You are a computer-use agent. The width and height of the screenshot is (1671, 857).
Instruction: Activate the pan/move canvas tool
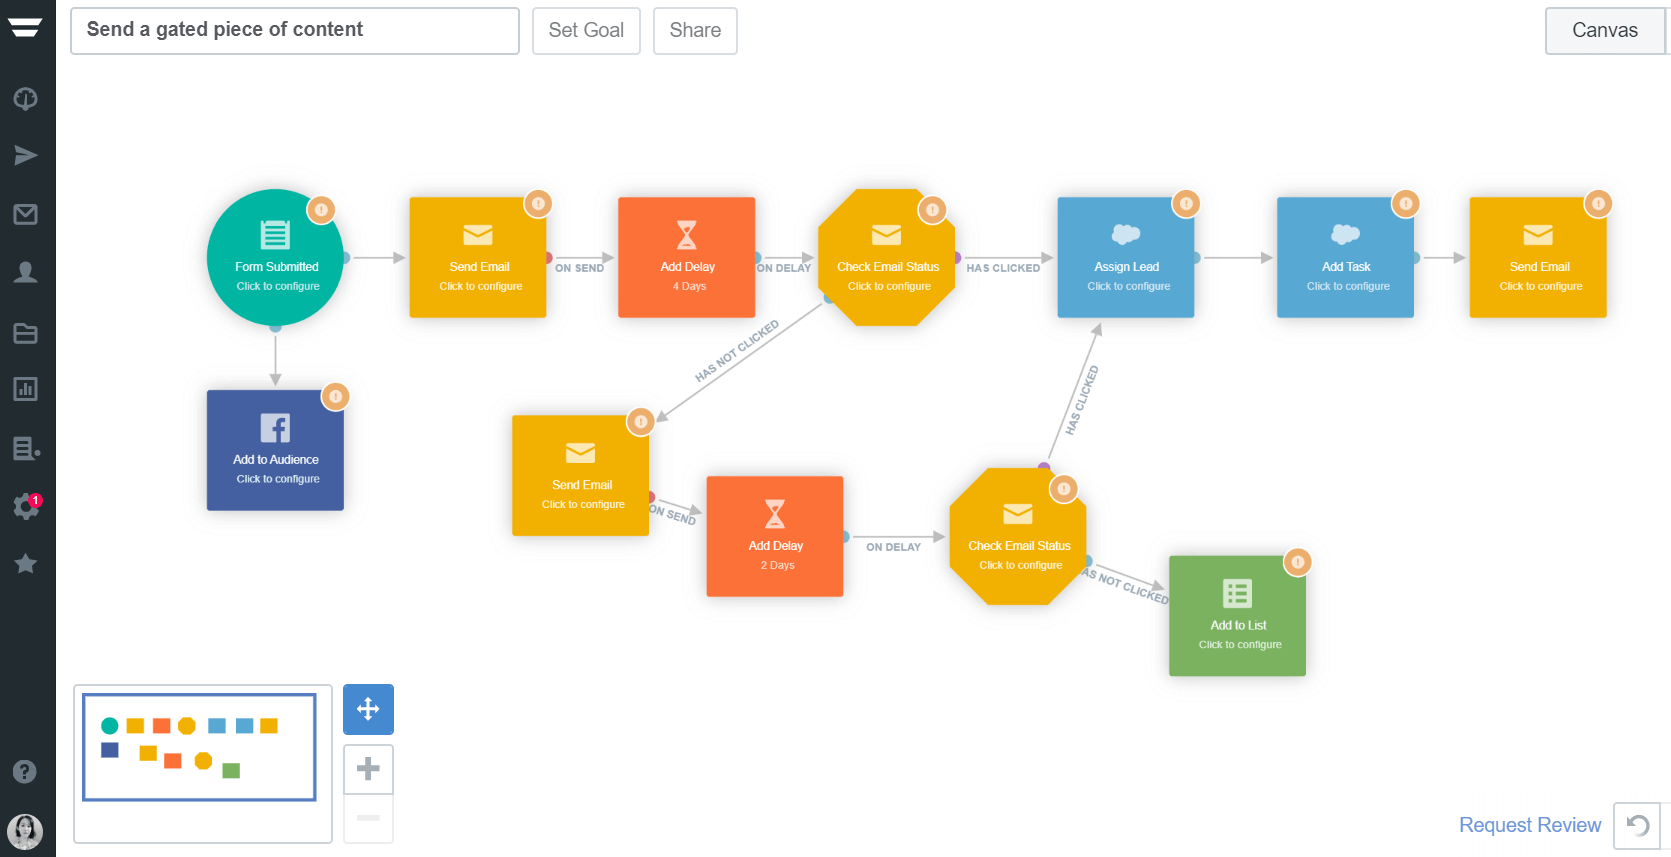click(x=368, y=709)
